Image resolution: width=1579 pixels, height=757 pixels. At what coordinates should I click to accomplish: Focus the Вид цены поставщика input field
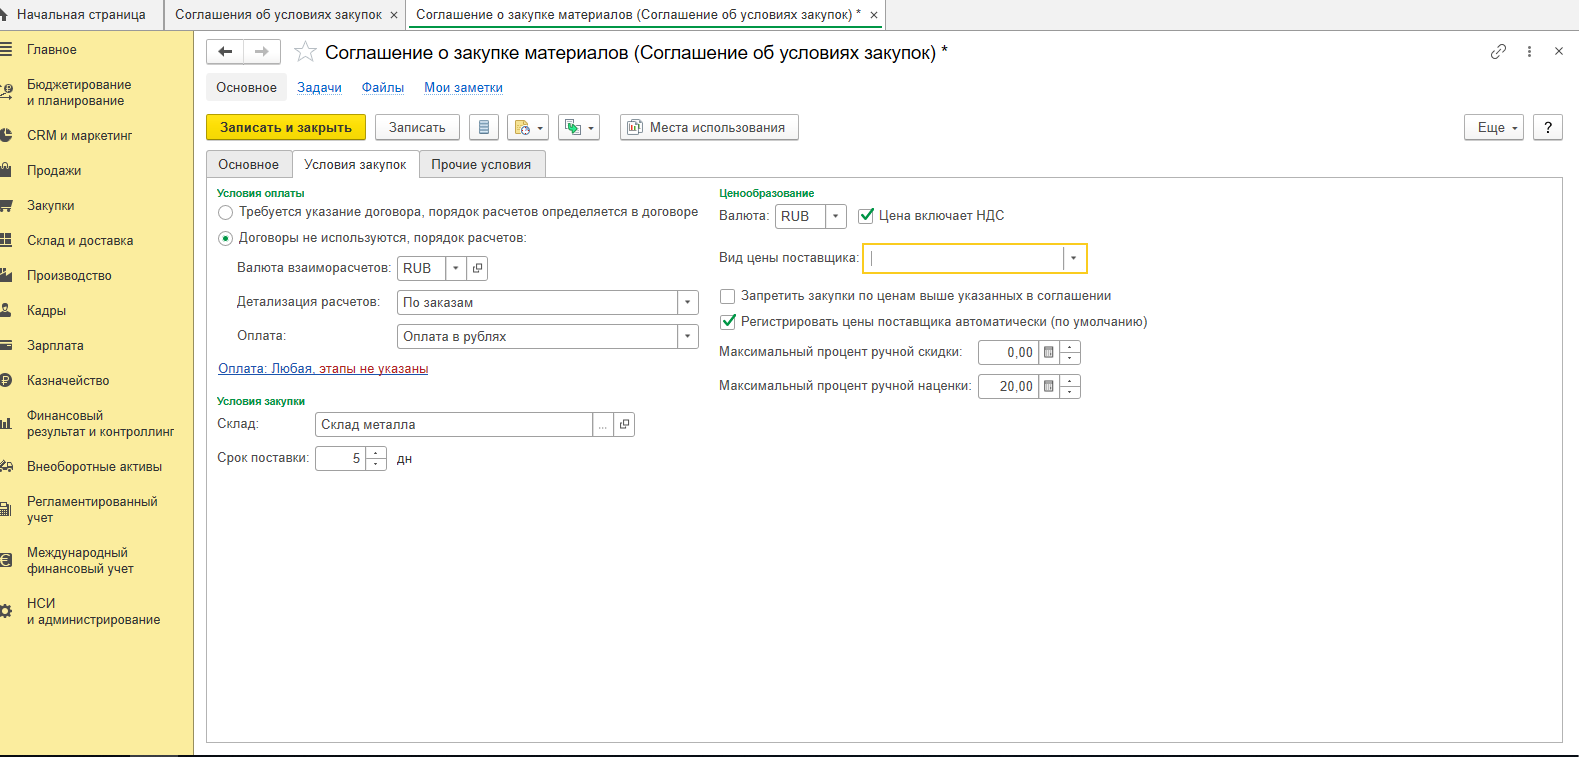point(964,258)
